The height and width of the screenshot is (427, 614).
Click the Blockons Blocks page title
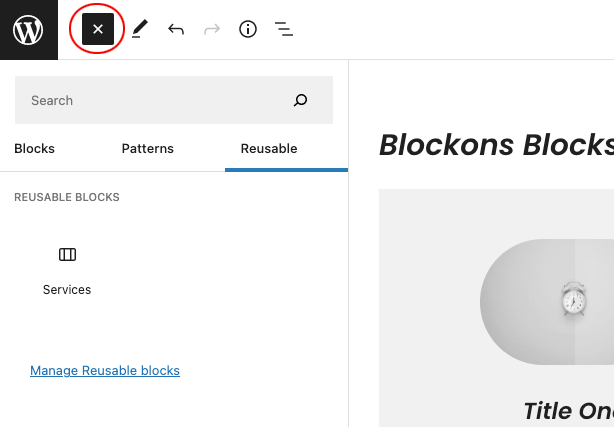click(497, 145)
